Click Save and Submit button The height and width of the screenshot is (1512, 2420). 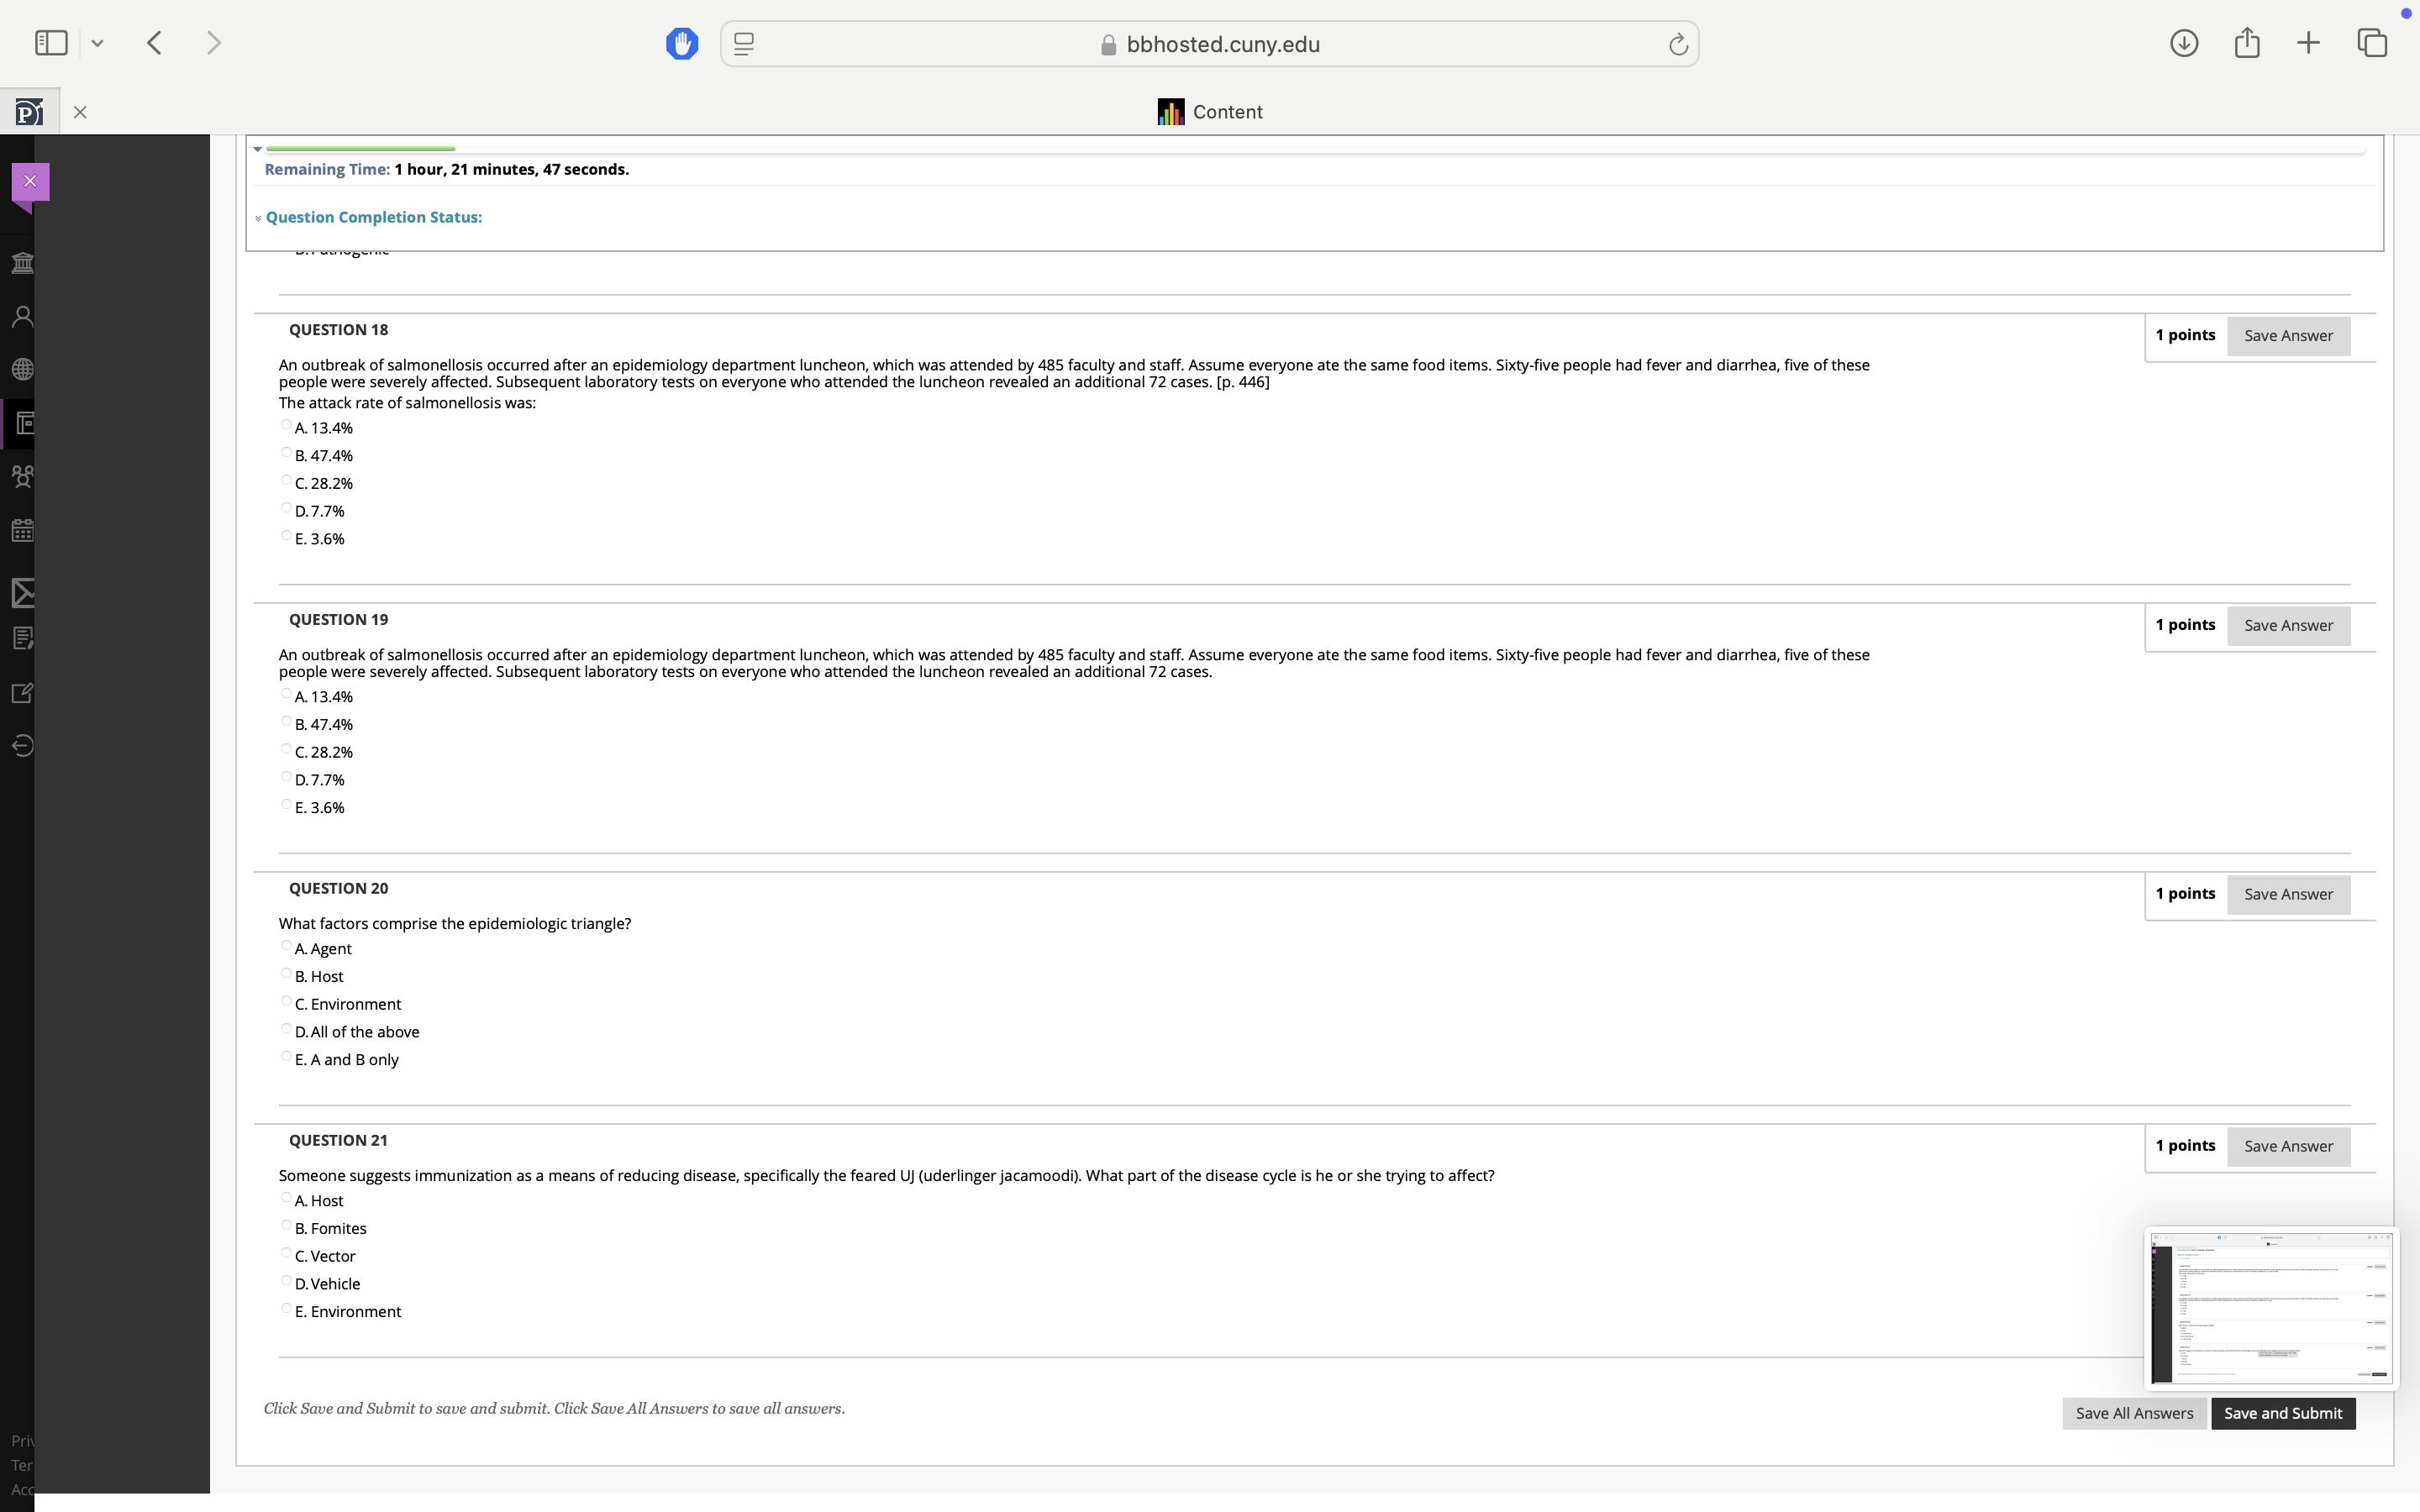pos(2282,1413)
